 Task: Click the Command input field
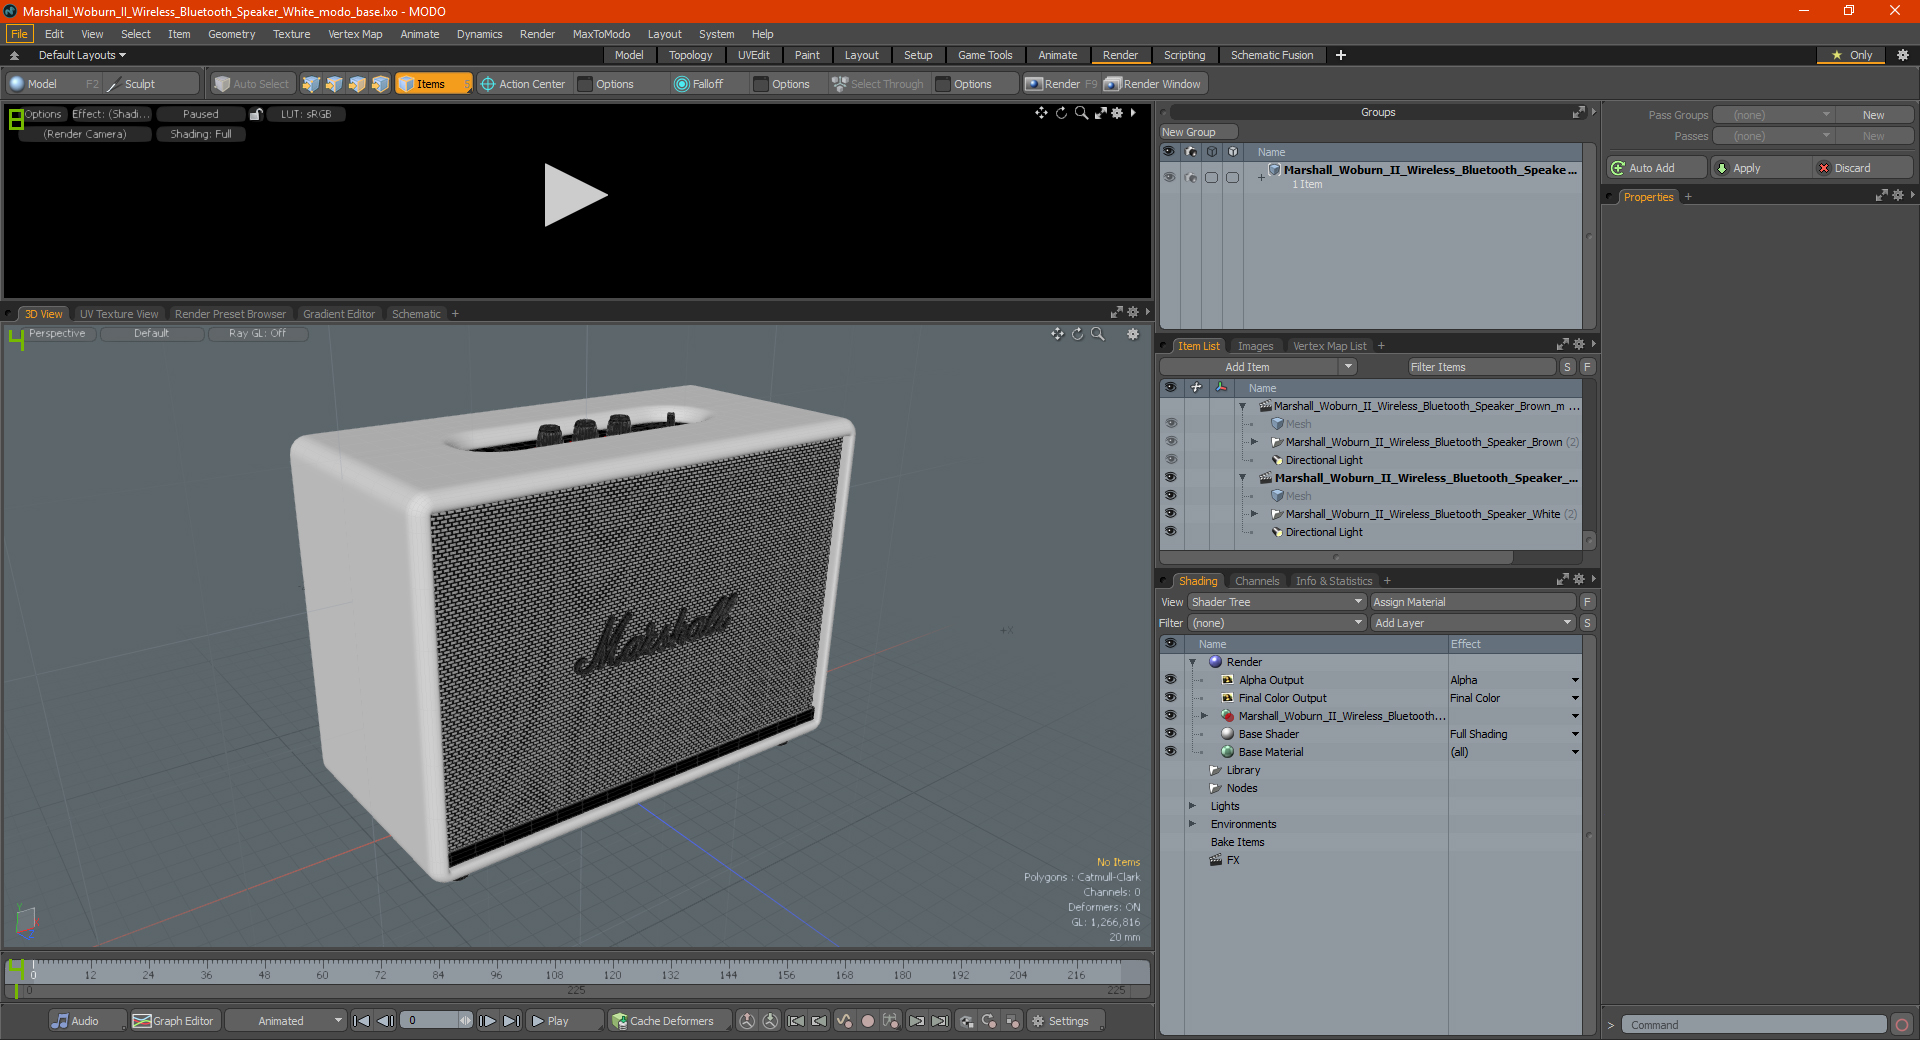pyautogui.click(x=1755, y=1025)
